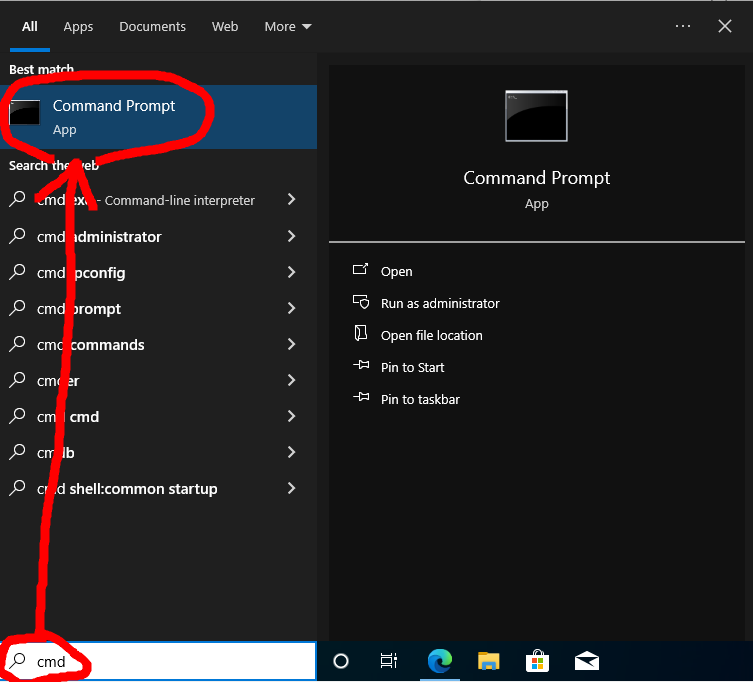Click the search icon beside cmd prompt
The width and height of the screenshot is (753, 682).
[x=17, y=308]
